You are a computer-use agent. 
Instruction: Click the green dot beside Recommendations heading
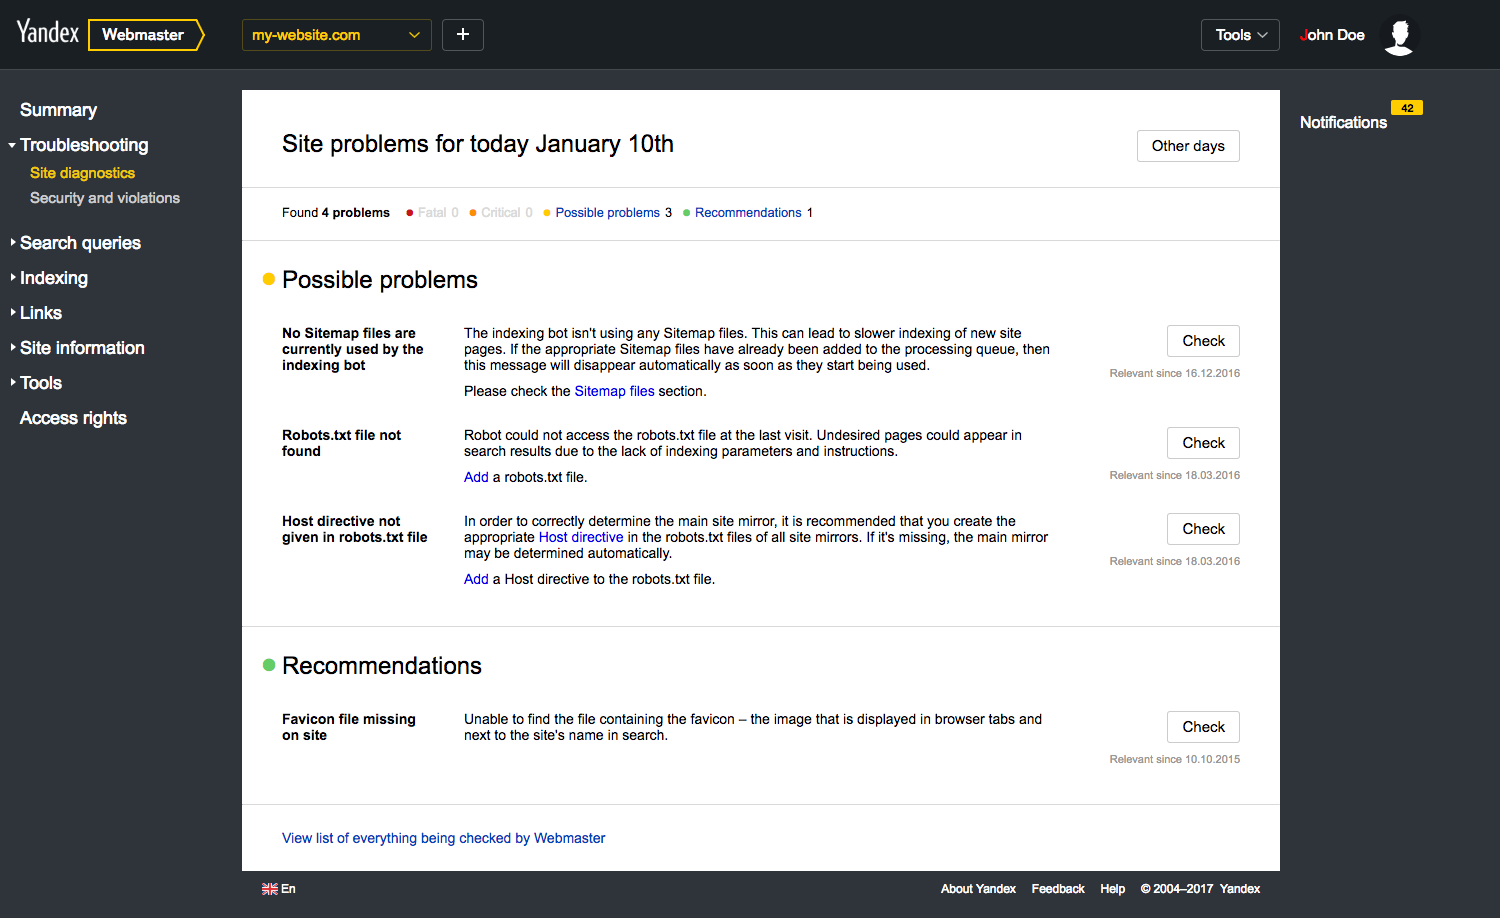tap(266, 665)
